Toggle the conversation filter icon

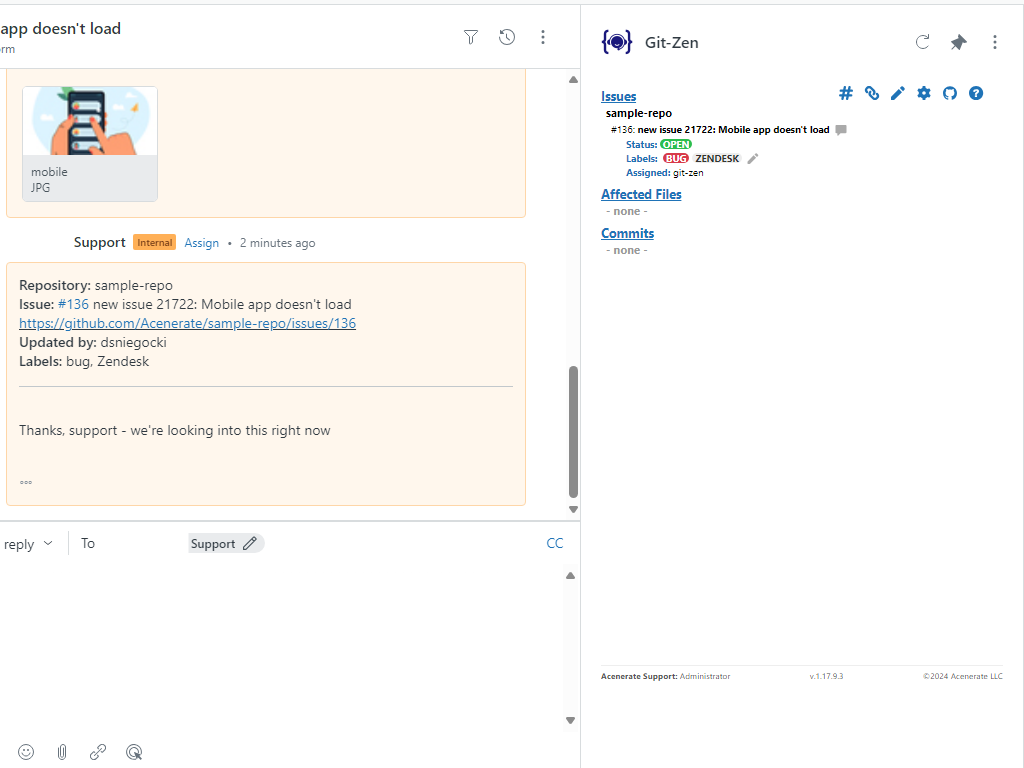tap(471, 37)
